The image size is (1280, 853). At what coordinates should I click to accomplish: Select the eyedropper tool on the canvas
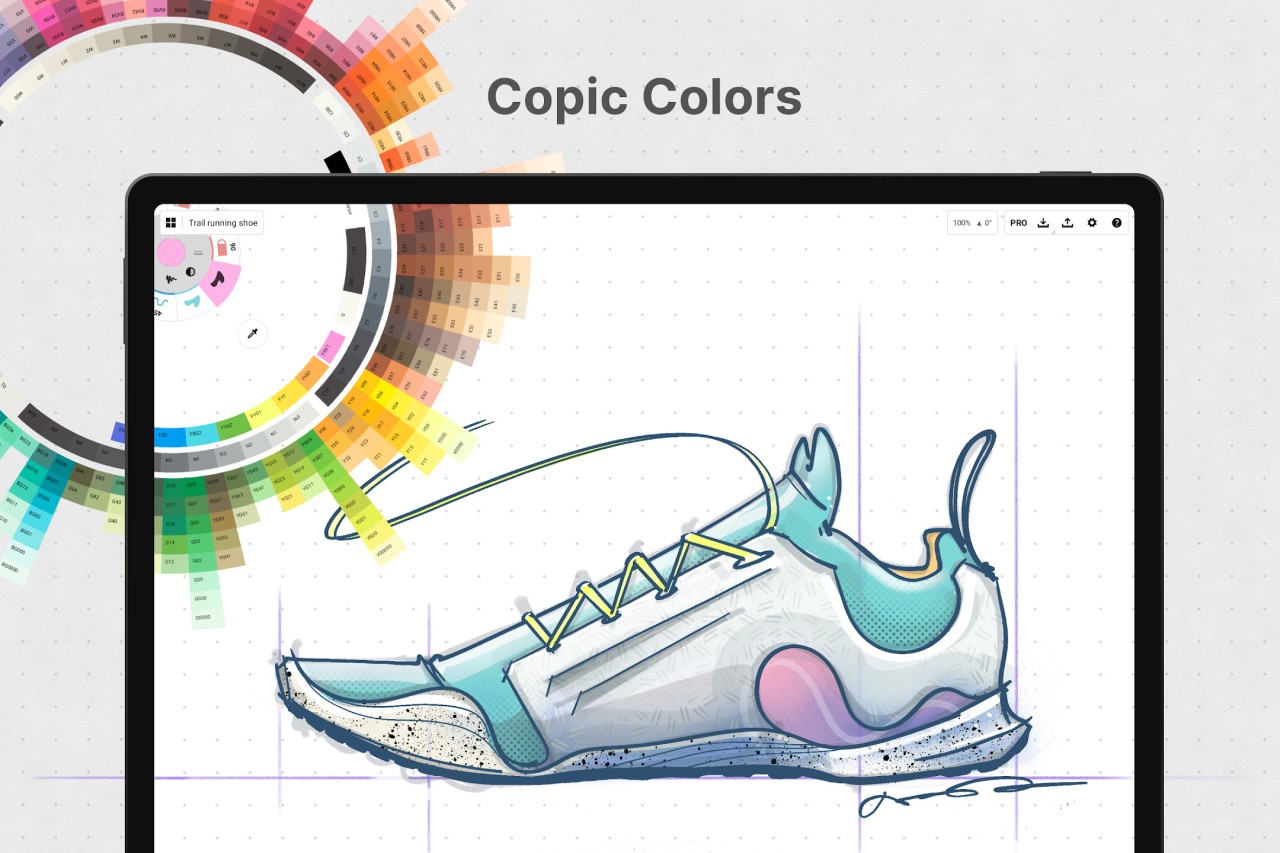252,334
